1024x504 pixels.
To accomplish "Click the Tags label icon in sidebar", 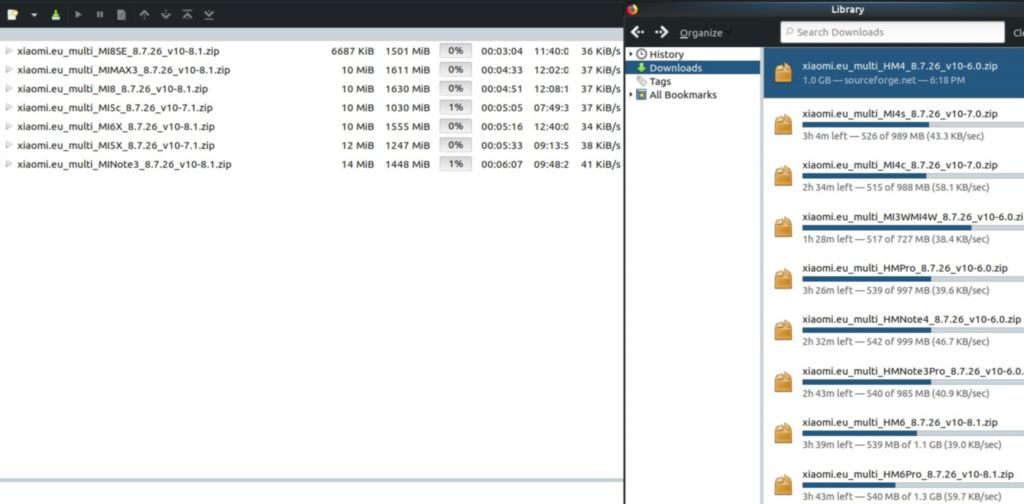I will point(641,81).
